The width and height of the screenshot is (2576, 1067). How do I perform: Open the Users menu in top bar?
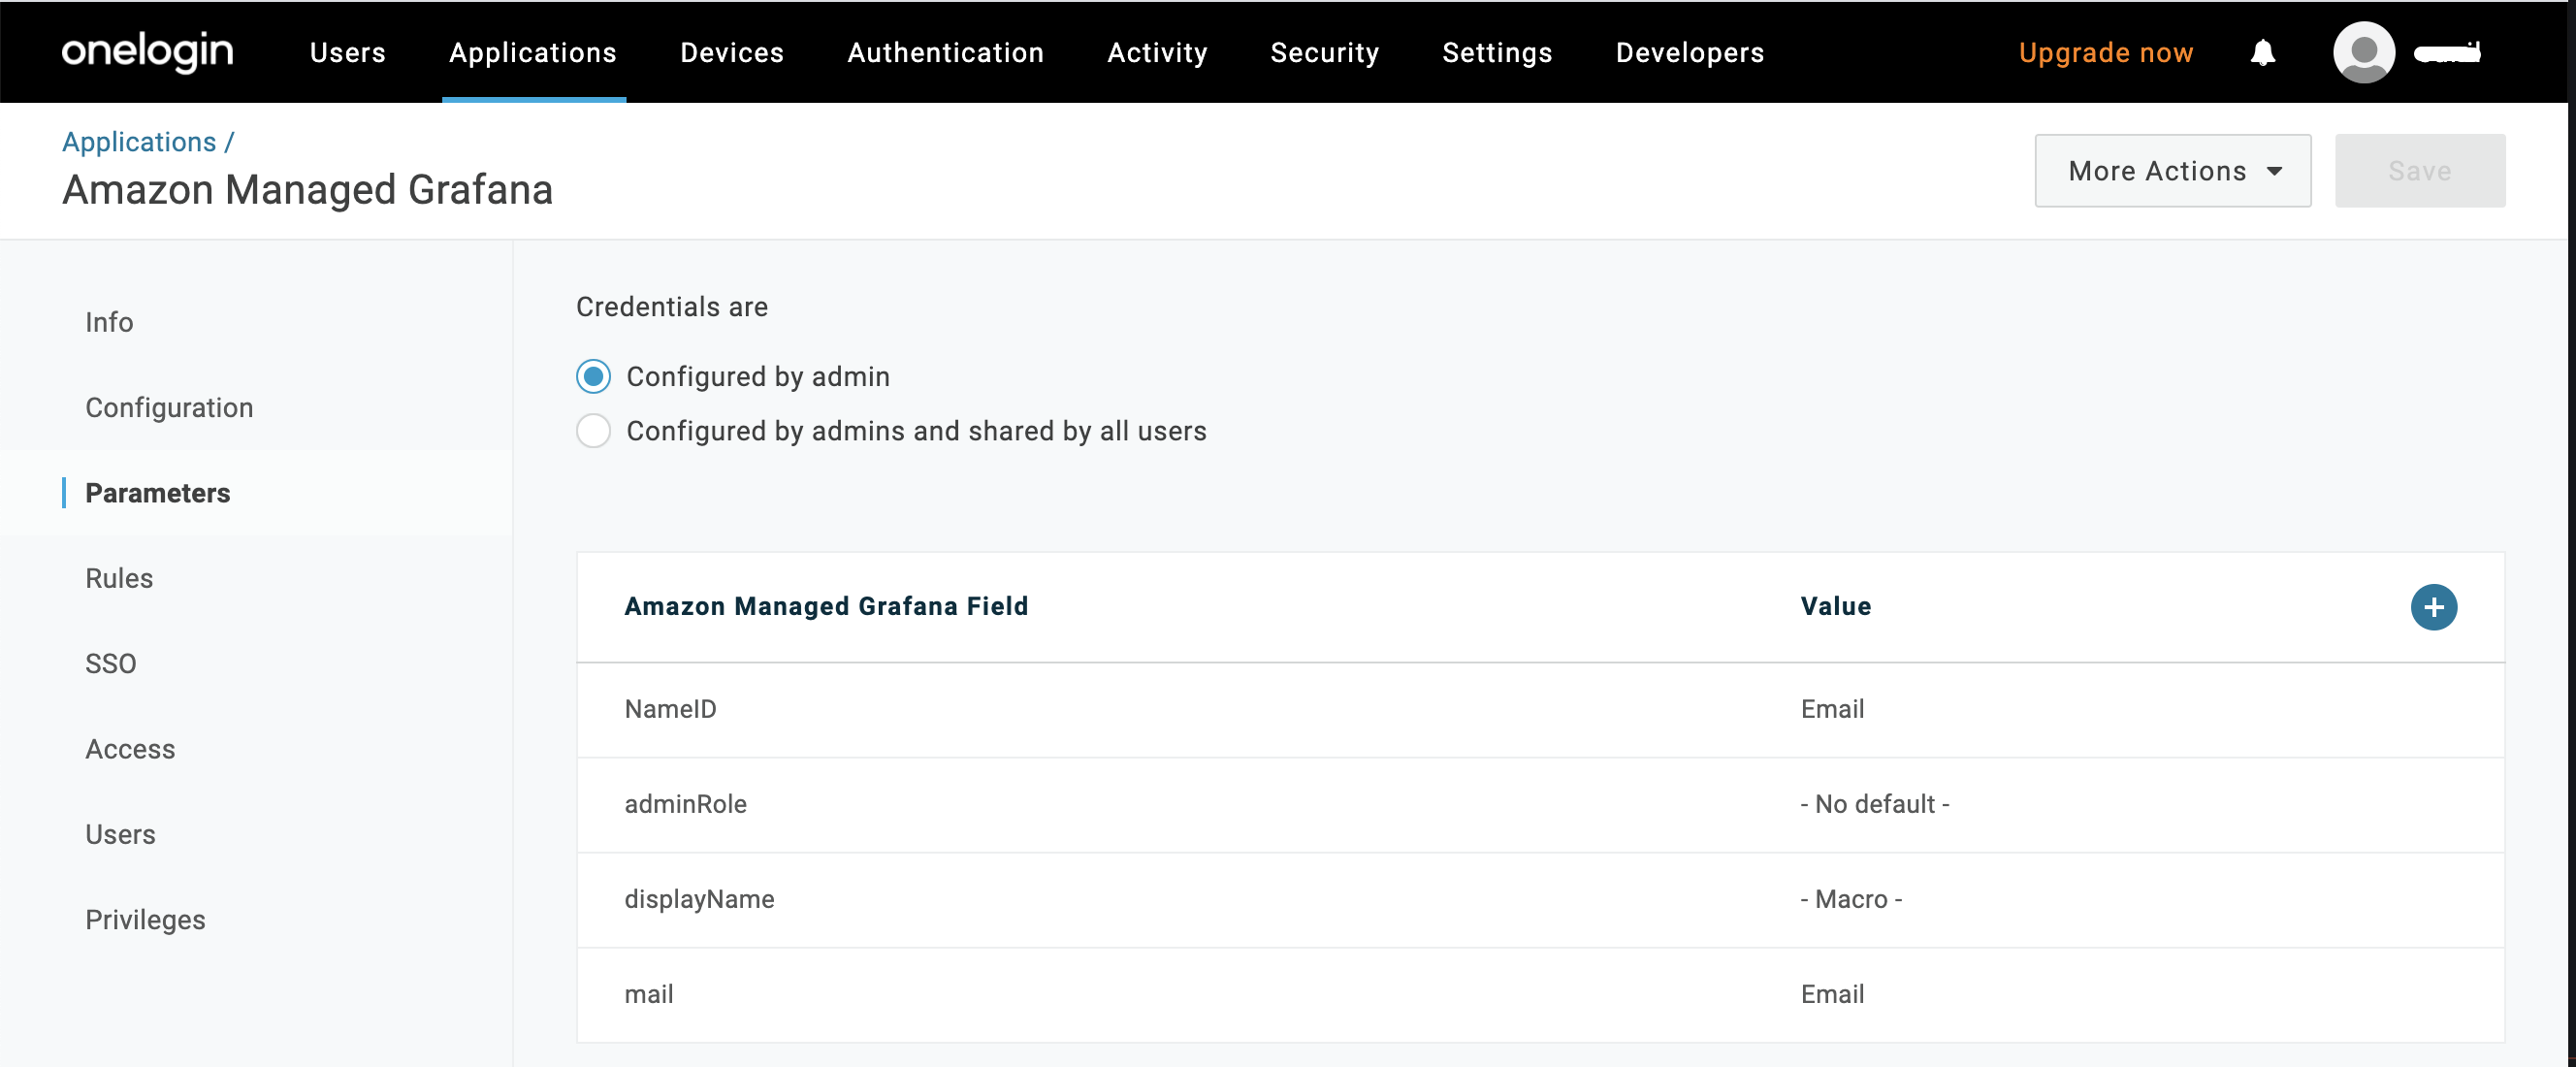click(x=347, y=52)
